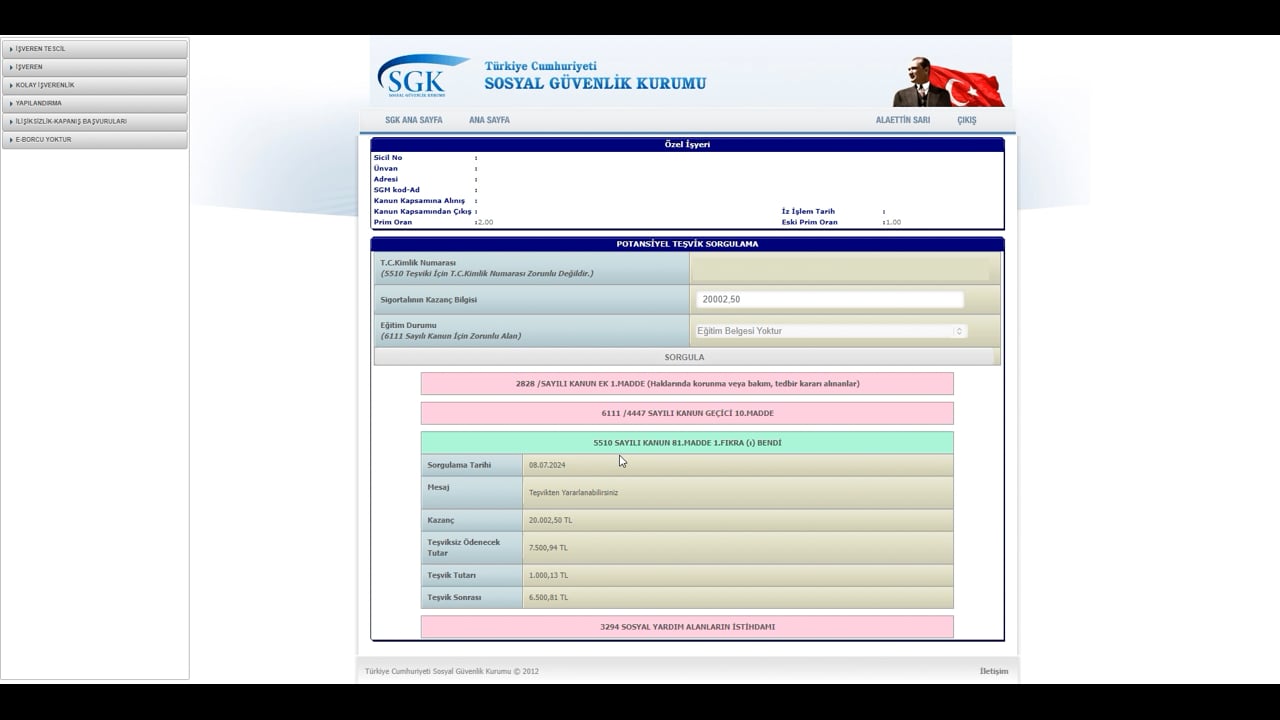This screenshot has width=1280, height=720.
Task: Click the SORGULA button
Action: point(685,357)
